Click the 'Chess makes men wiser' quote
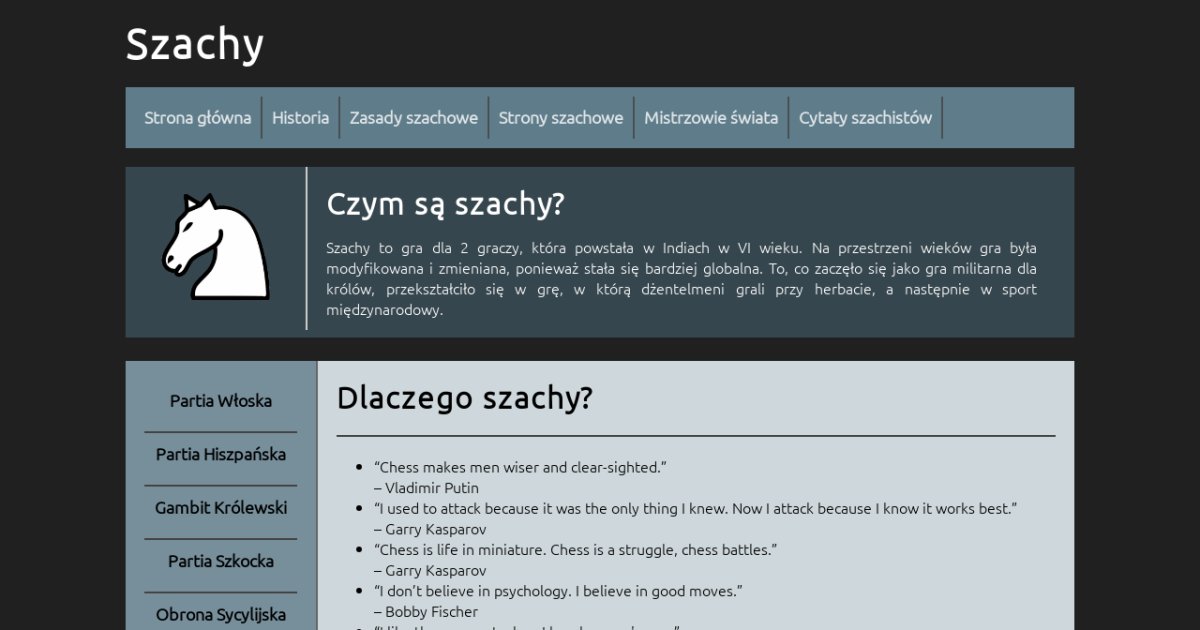The image size is (1200, 630). coord(520,467)
